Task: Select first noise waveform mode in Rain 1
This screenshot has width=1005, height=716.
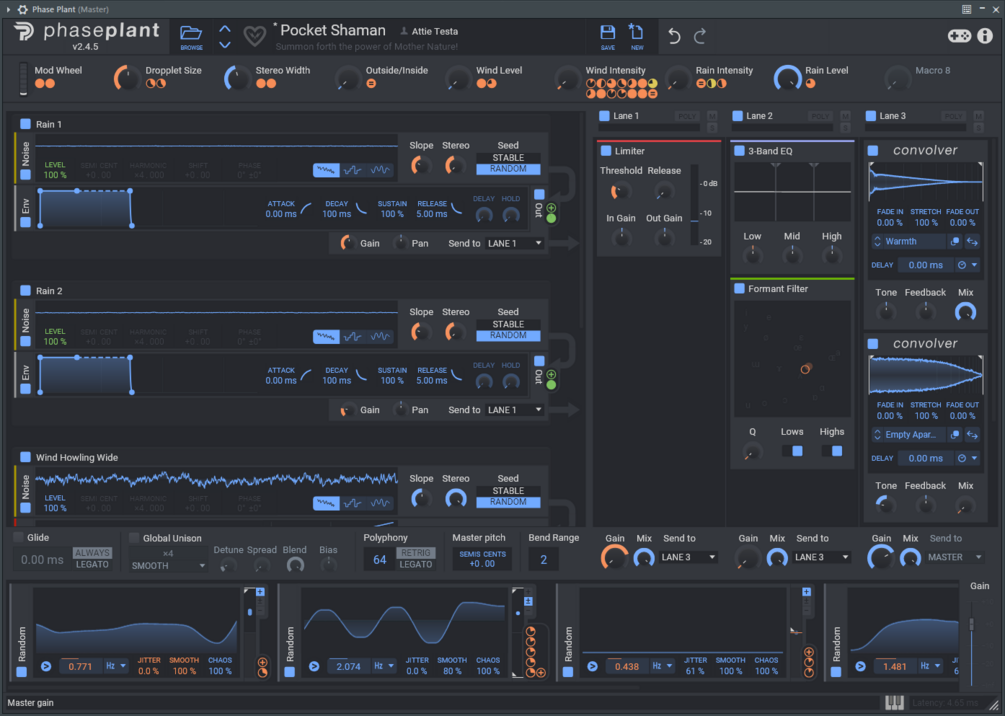Action: coord(326,170)
